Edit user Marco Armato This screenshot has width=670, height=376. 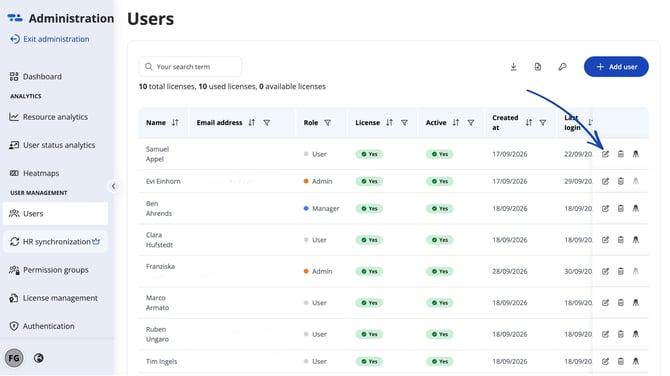(x=605, y=303)
